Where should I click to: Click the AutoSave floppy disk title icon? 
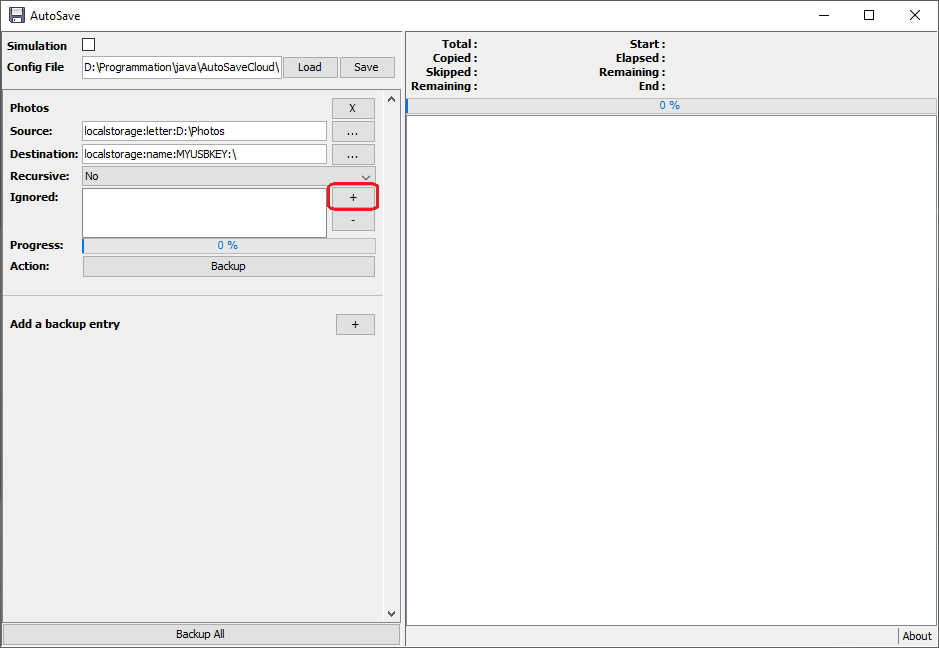(x=17, y=16)
